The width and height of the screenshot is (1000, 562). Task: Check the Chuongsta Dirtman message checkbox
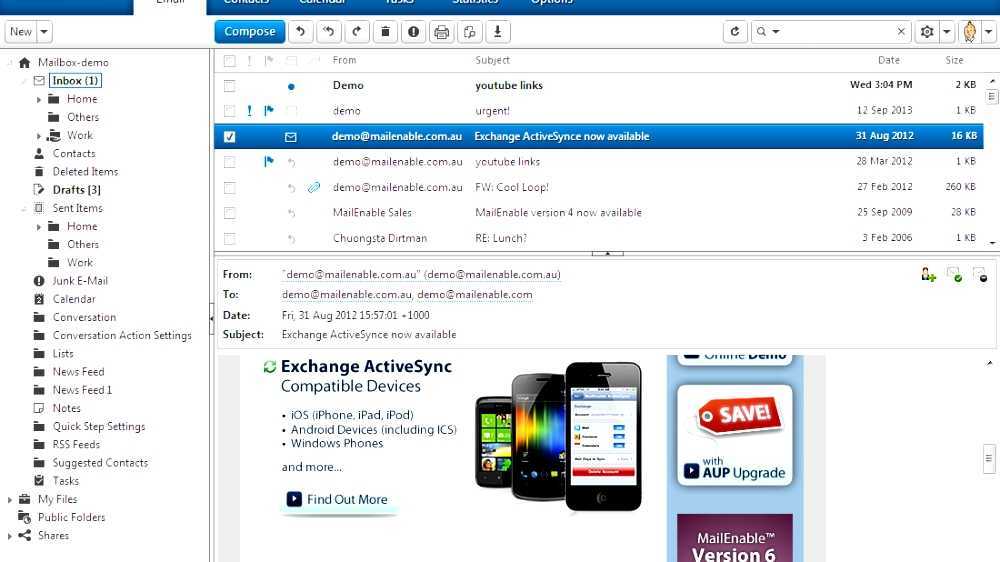[x=230, y=239]
